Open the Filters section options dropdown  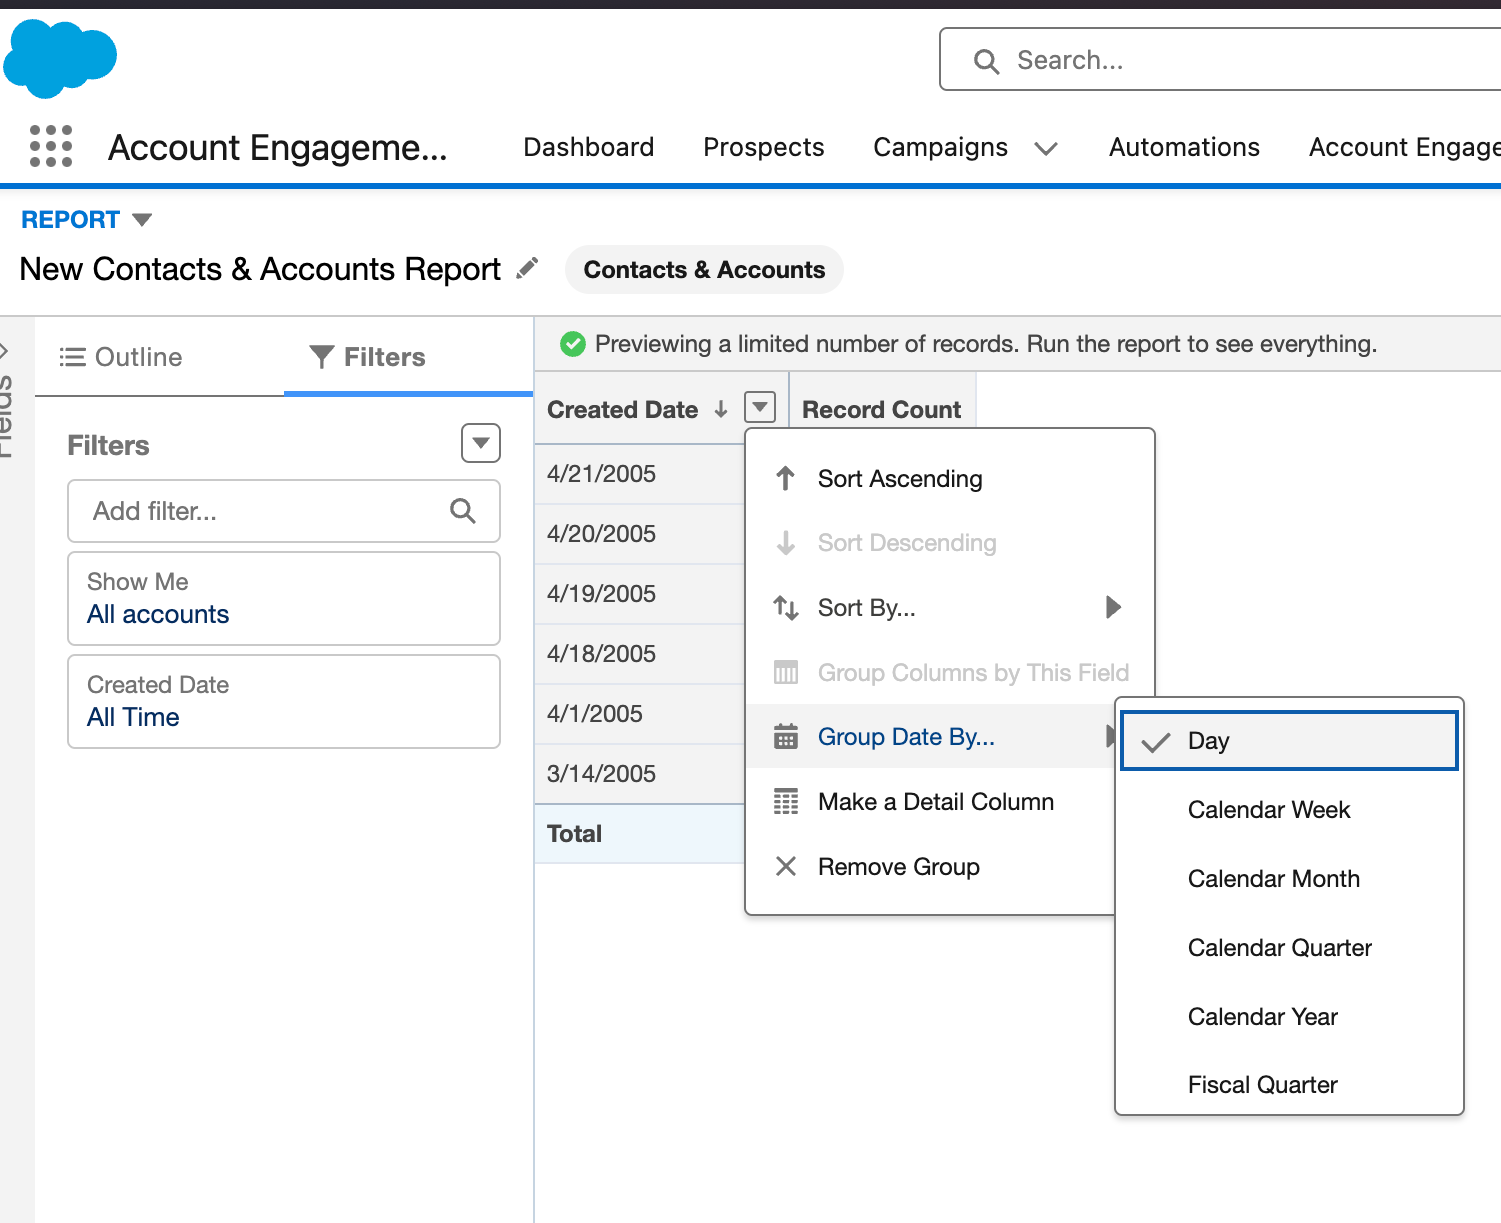(481, 443)
